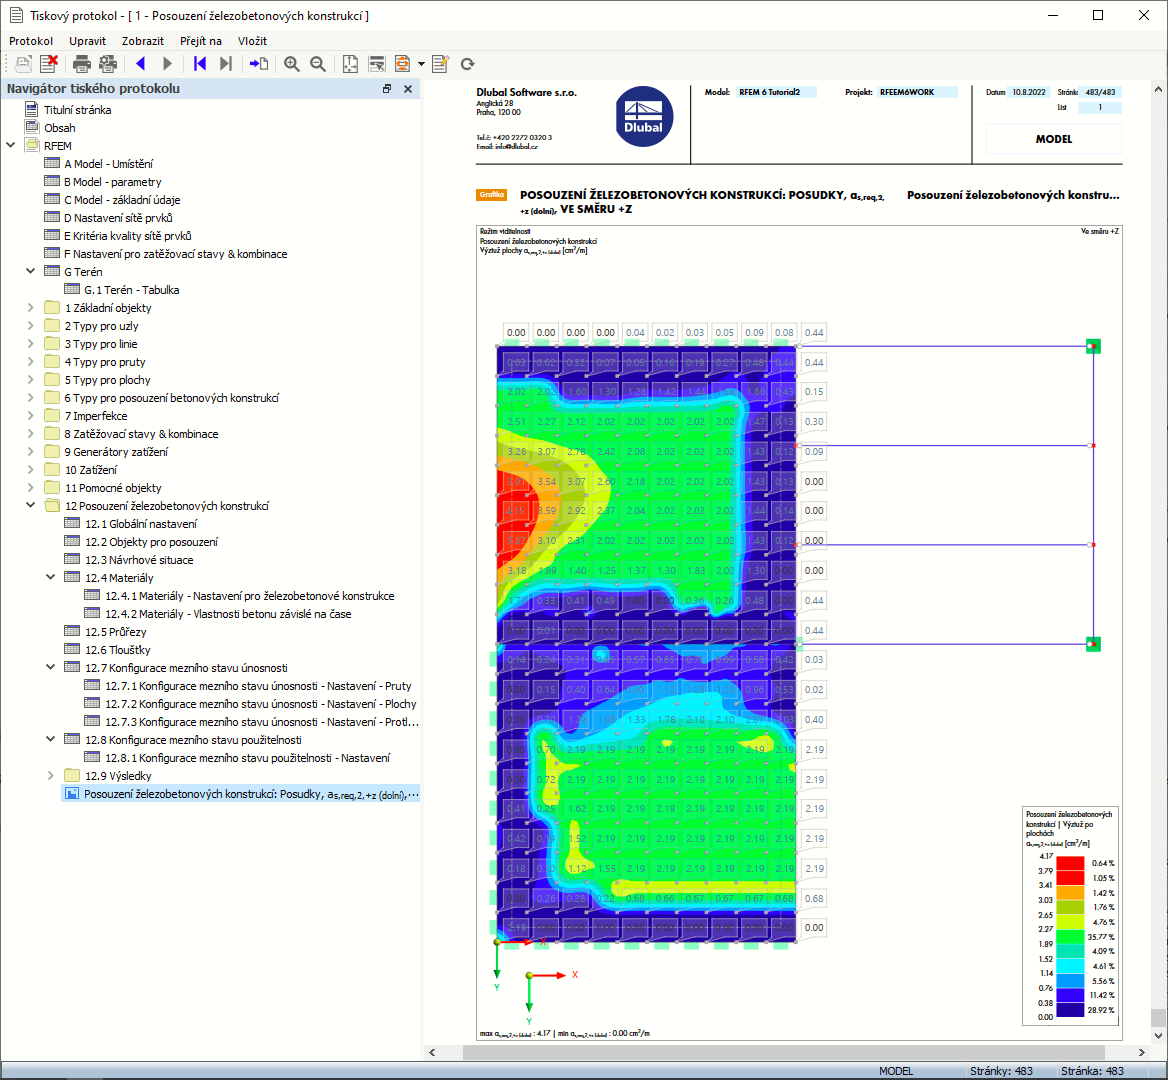
Task: Click the delete protocol icon with red X
Action: [x=49, y=64]
